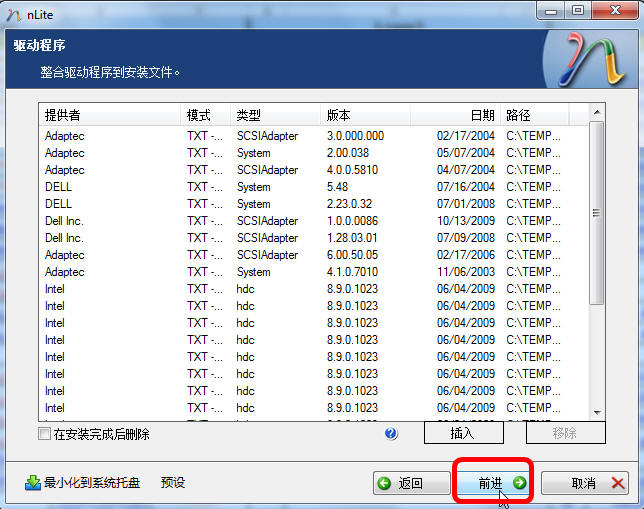
Task: Click the blue help question mark icon
Action: click(391, 433)
